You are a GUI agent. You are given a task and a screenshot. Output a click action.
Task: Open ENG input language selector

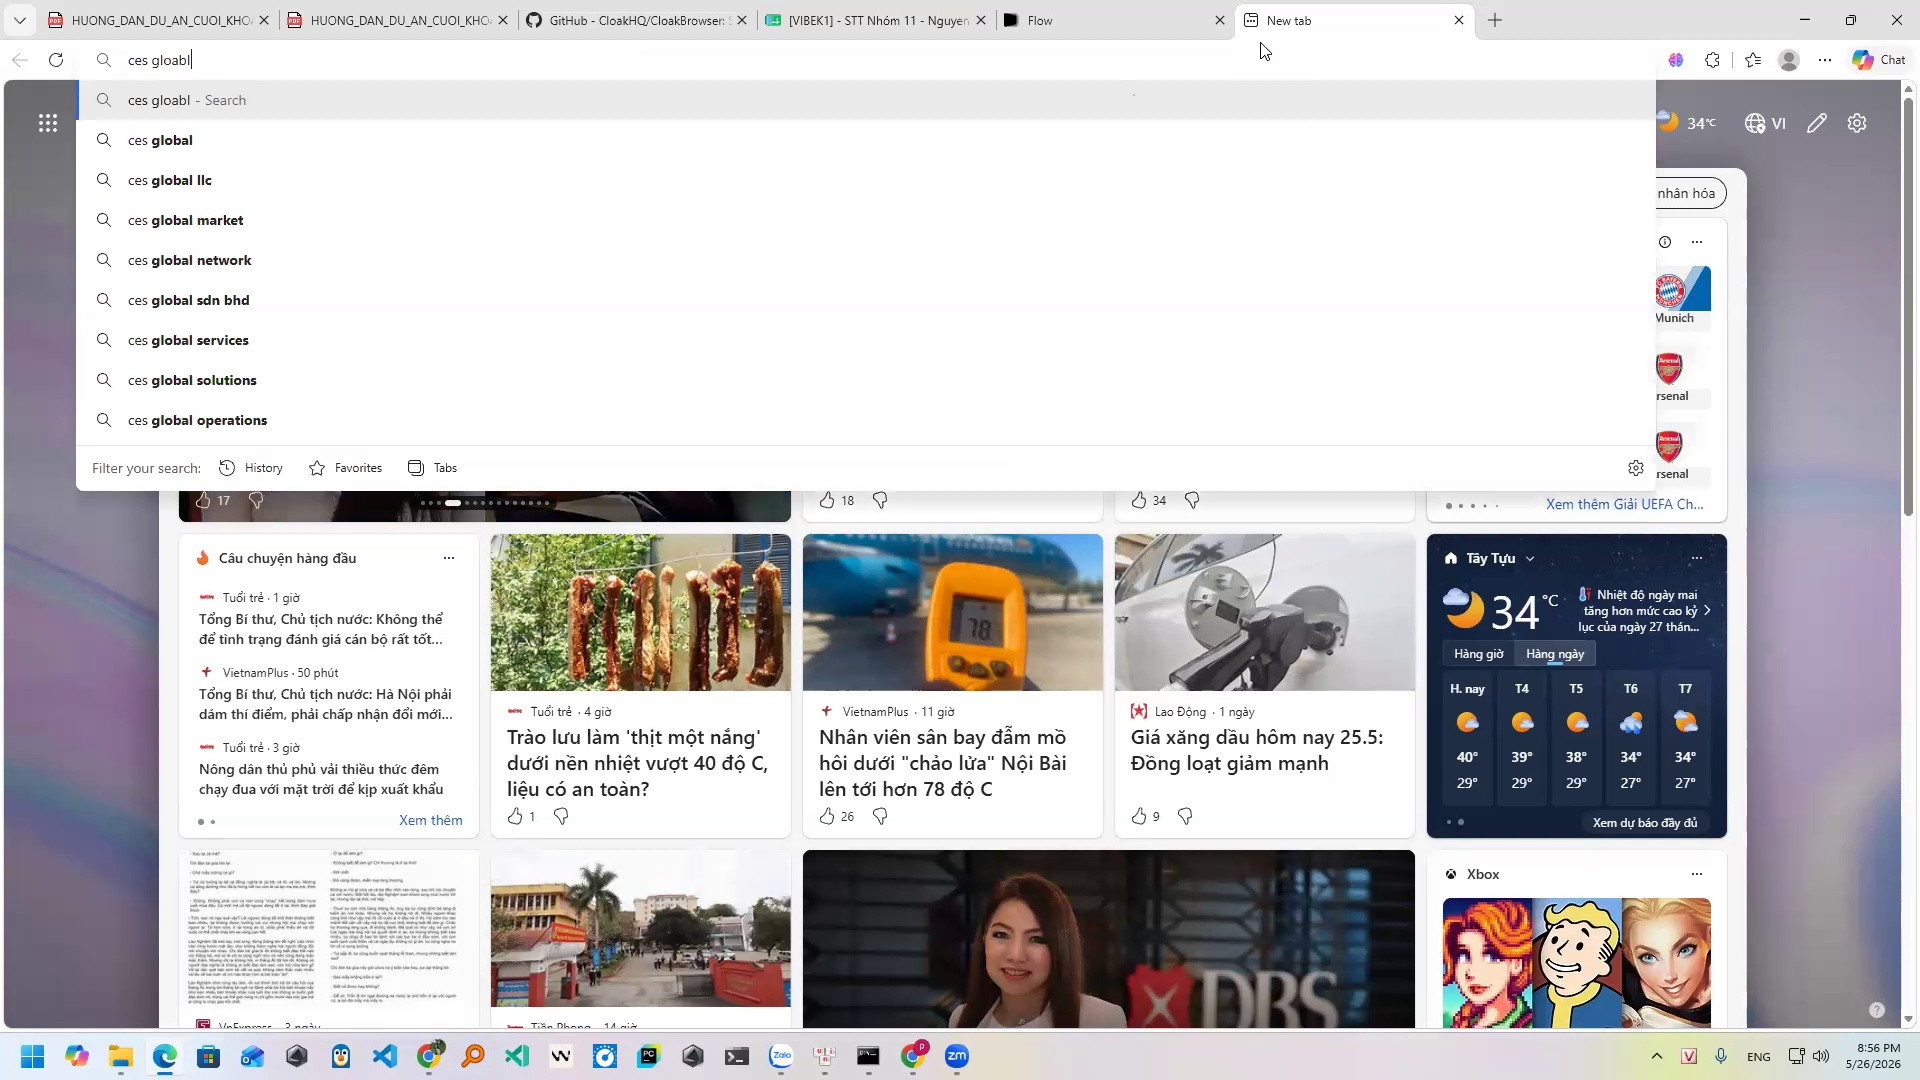tap(1758, 1057)
